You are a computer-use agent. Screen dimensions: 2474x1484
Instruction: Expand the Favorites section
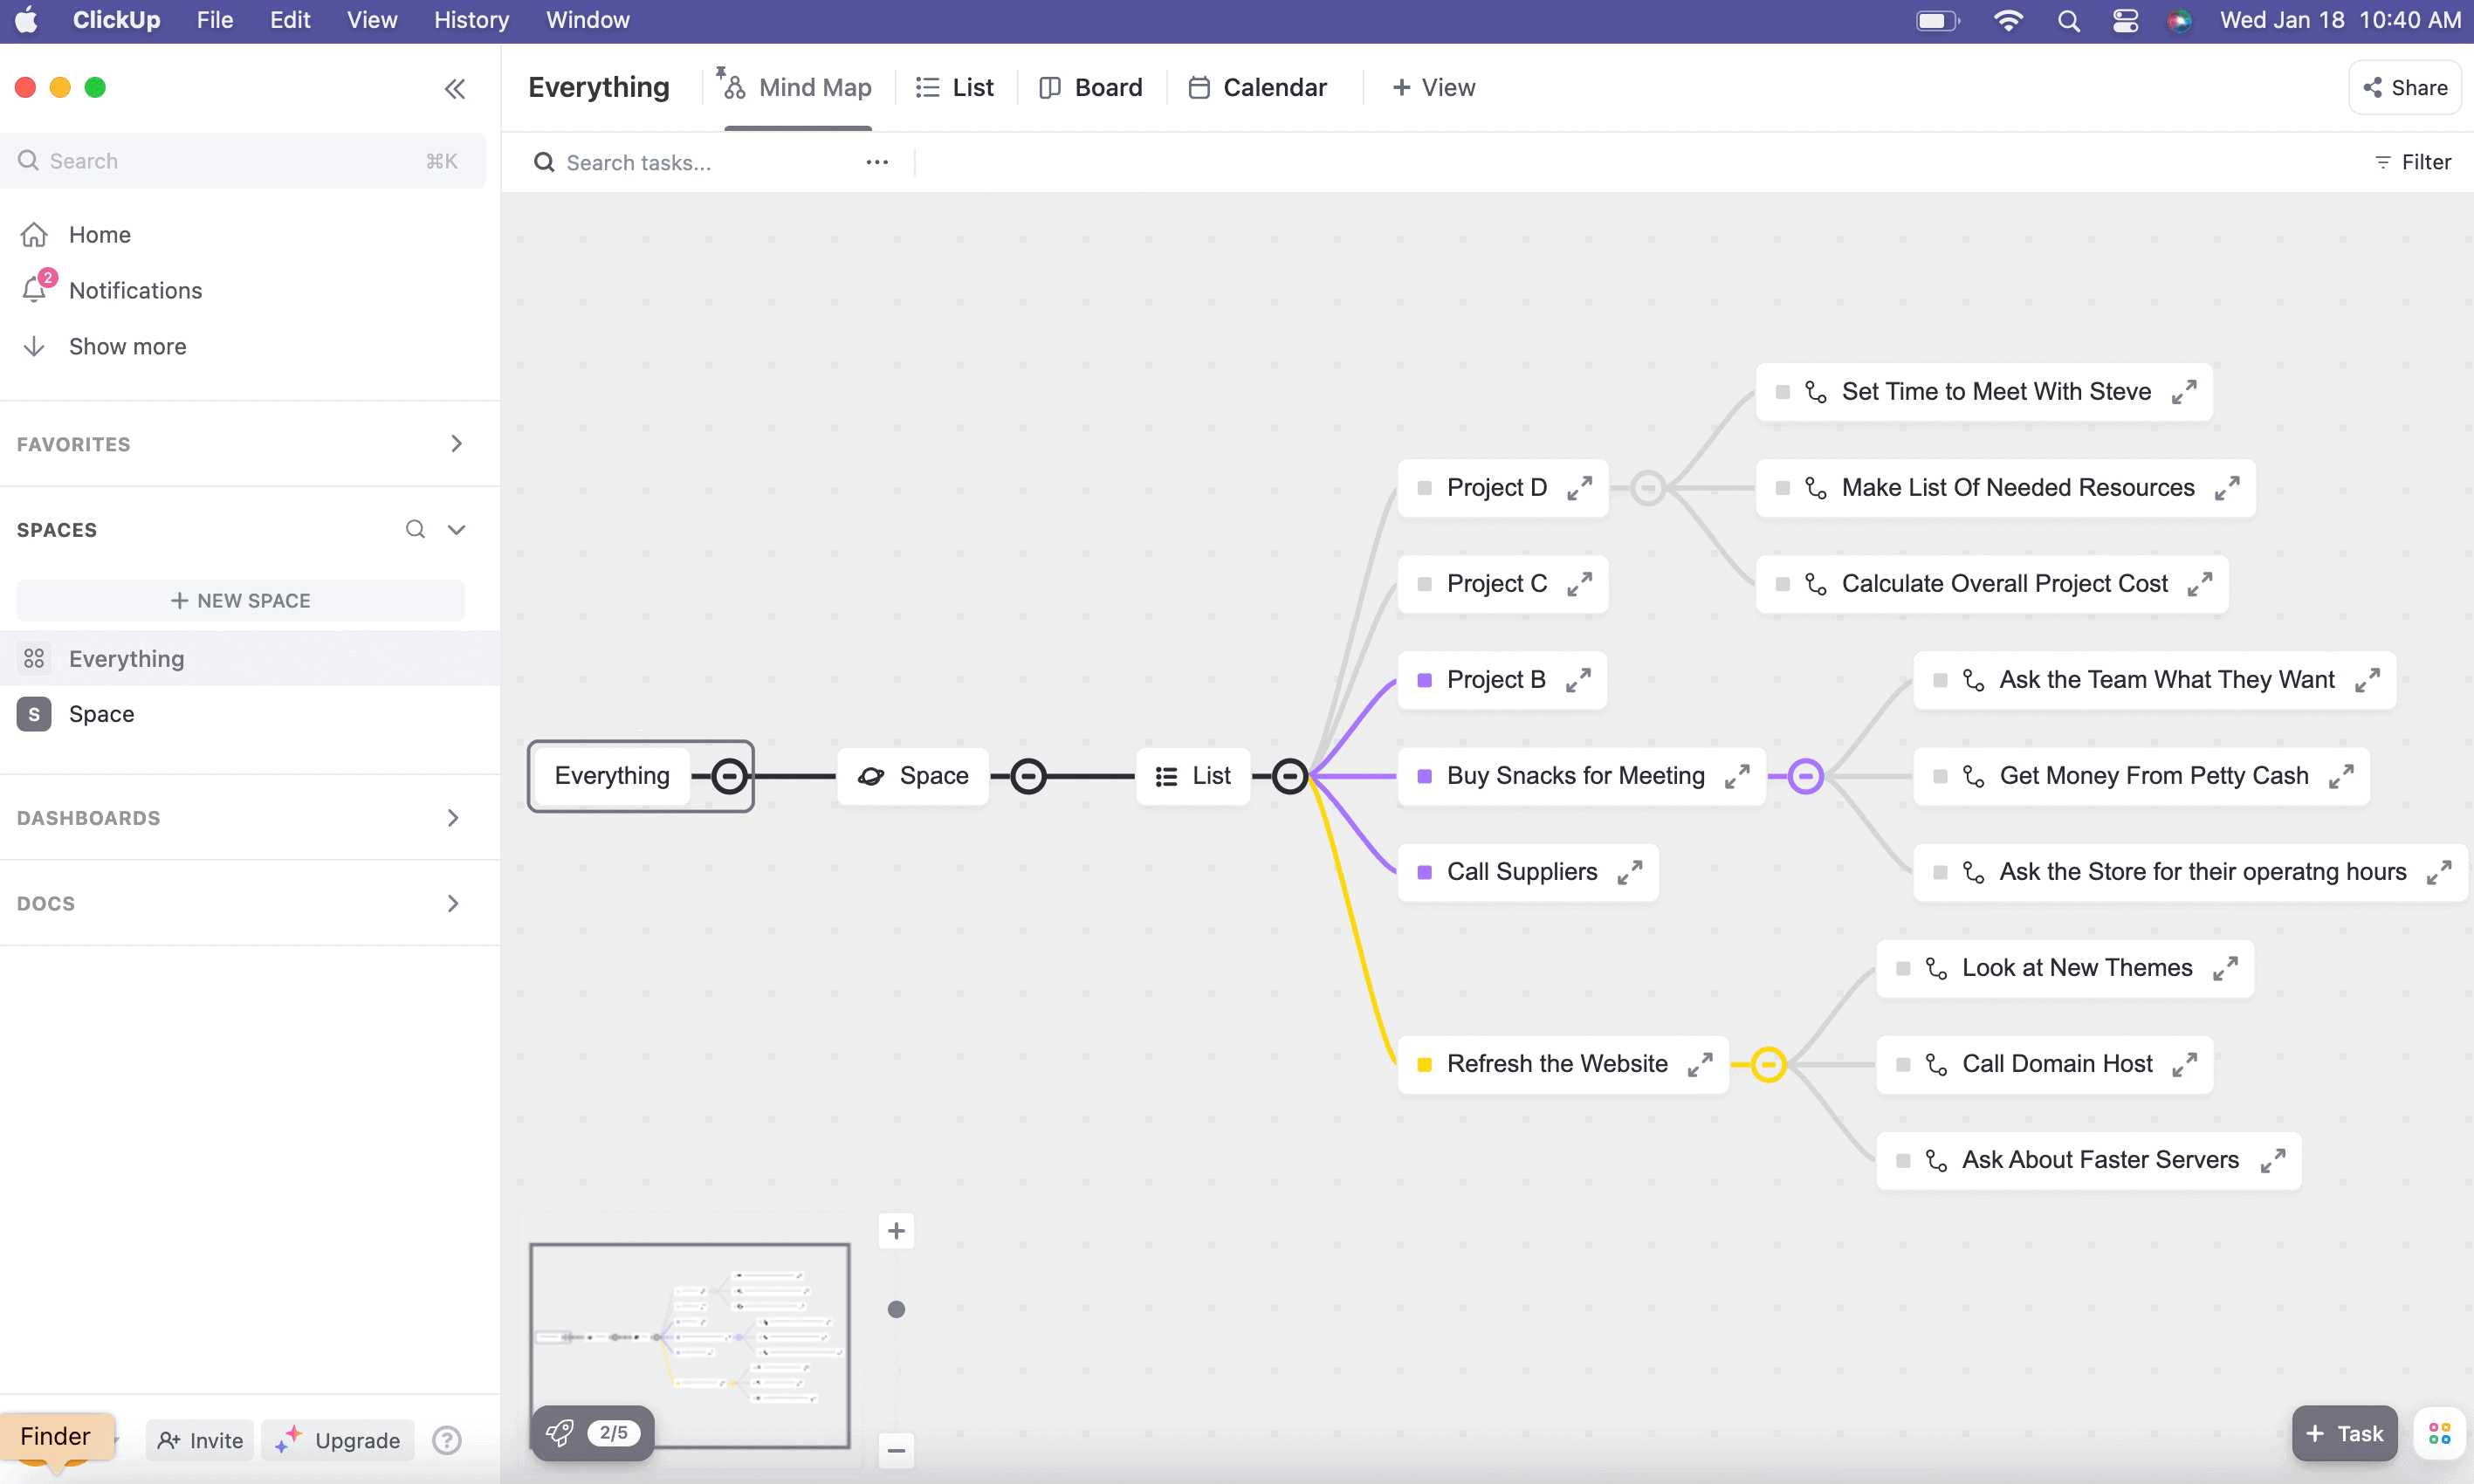pyautogui.click(x=456, y=443)
